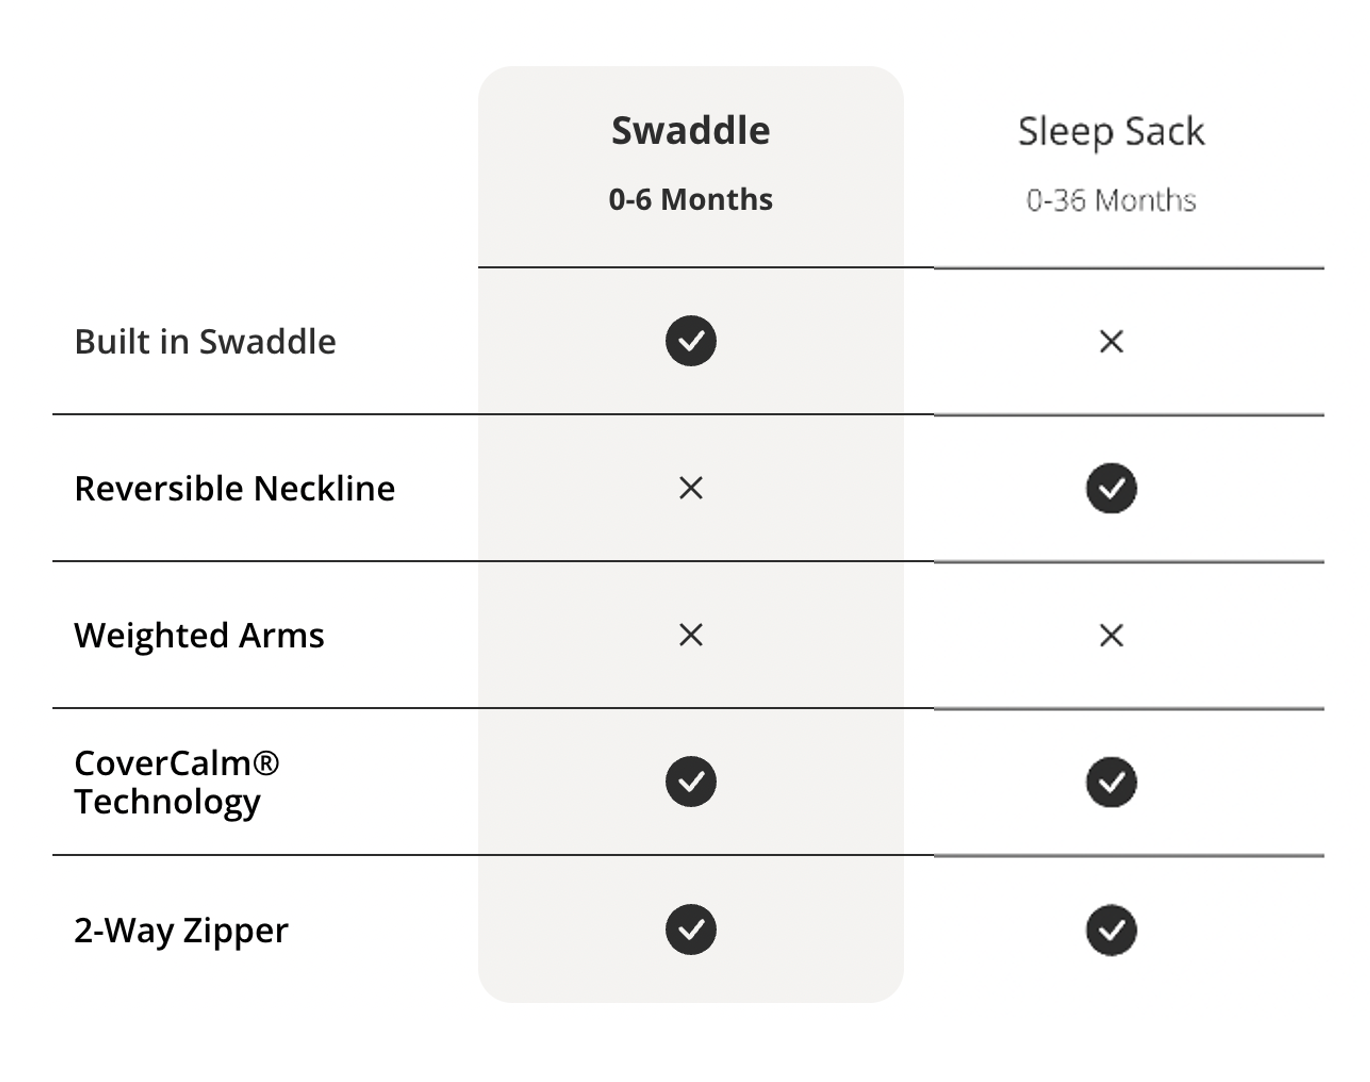Screen dimensions: 1370x1082
Task: Click the Sleep Sack Reversible Neckline checkmark
Action: point(1111,488)
